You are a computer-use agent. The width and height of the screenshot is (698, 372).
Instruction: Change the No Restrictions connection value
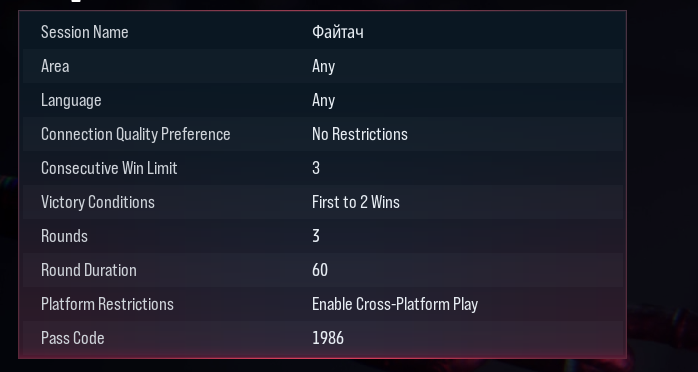tap(360, 134)
